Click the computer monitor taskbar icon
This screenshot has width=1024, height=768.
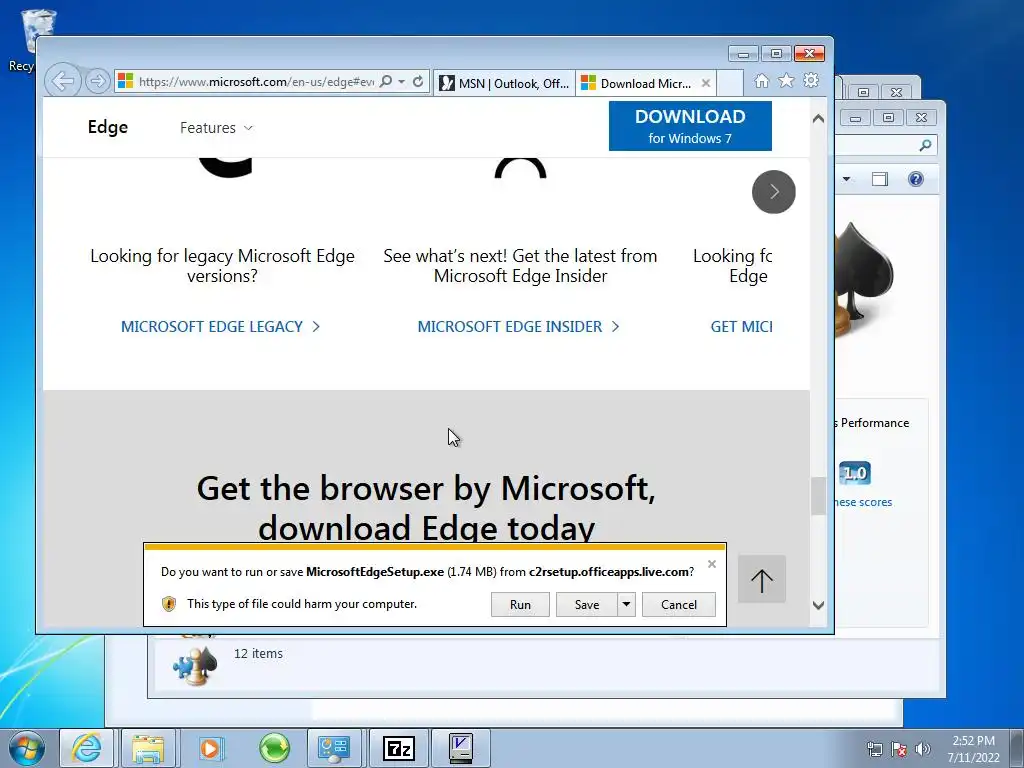[461, 748]
